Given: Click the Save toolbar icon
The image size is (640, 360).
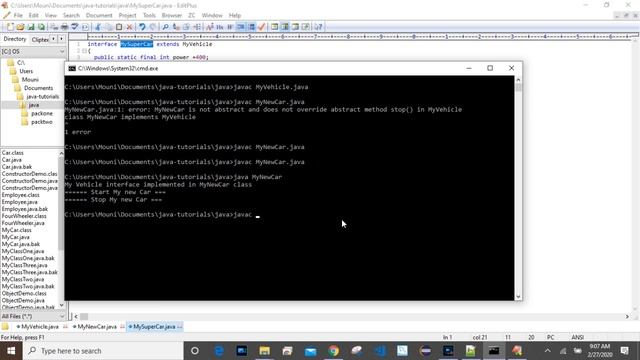Looking at the screenshot, I should [31, 27].
